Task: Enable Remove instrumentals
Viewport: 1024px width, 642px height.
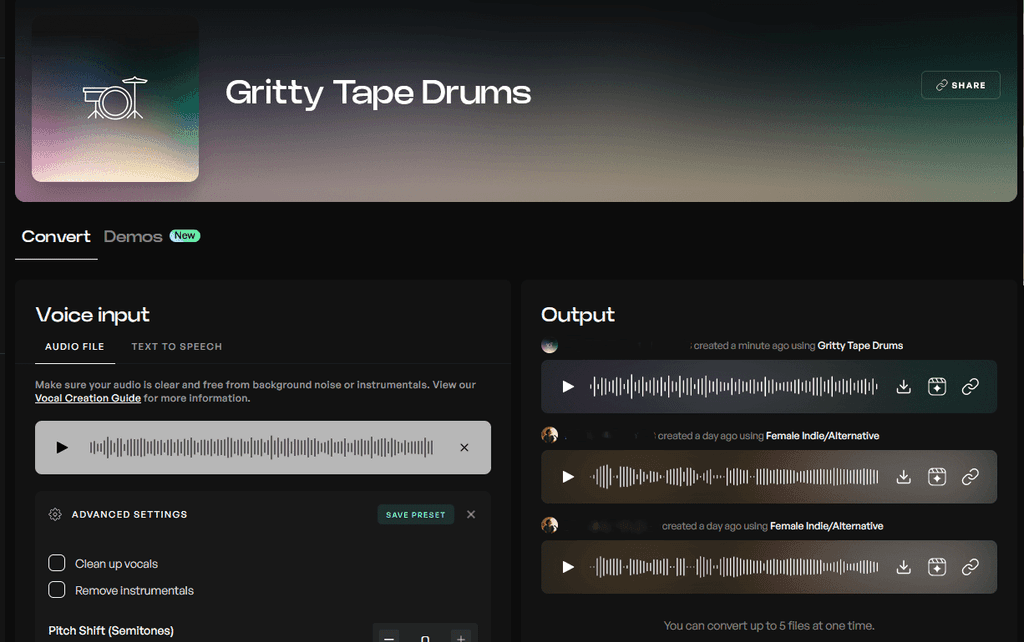Action: [57, 590]
